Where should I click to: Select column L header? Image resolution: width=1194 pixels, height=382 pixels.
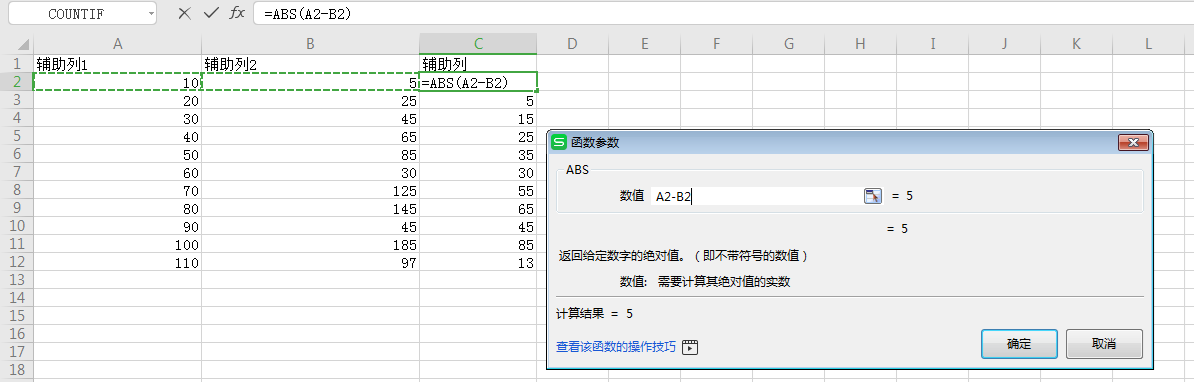coord(1148,44)
